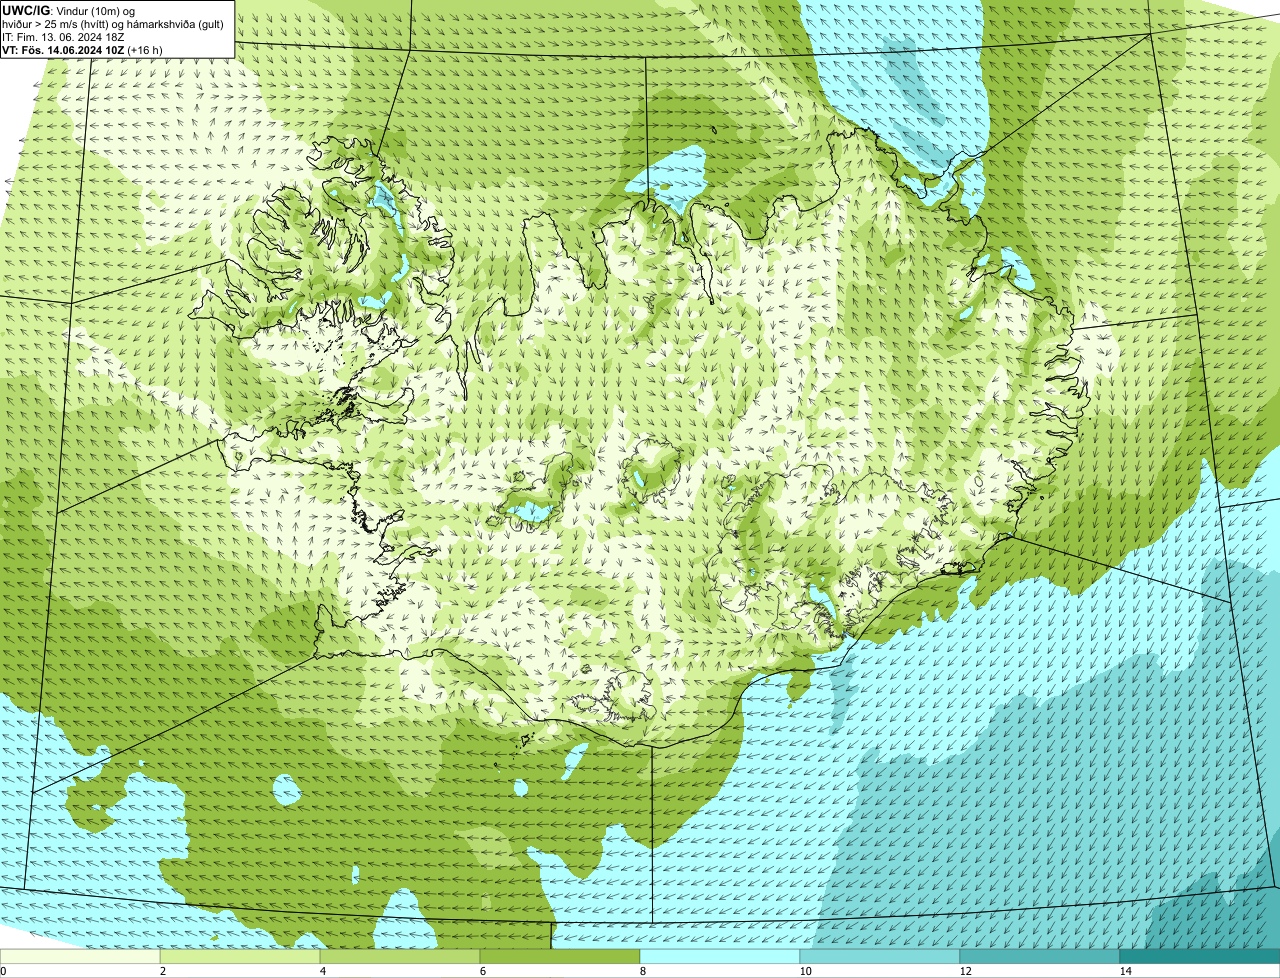Screen dimensions: 1280x978
Task: Click the legend scale label '14'
Action: pyautogui.click(x=1125, y=971)
